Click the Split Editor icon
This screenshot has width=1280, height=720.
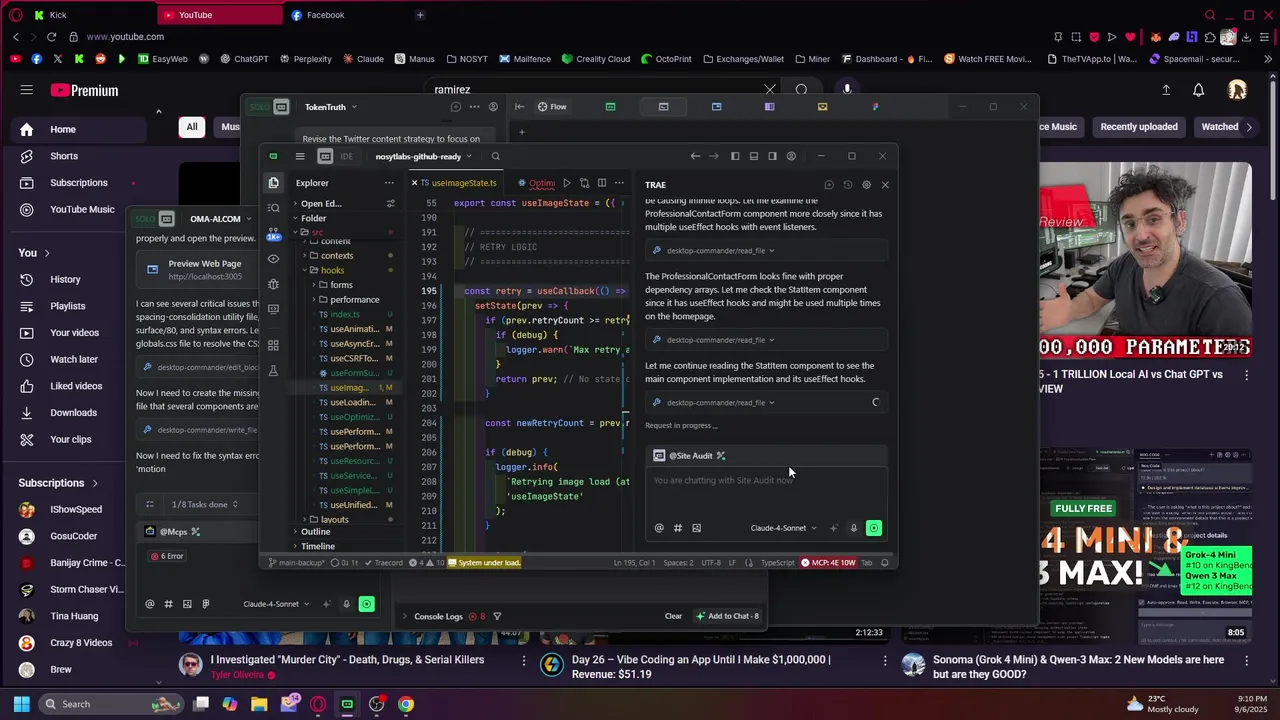(601, 183)
